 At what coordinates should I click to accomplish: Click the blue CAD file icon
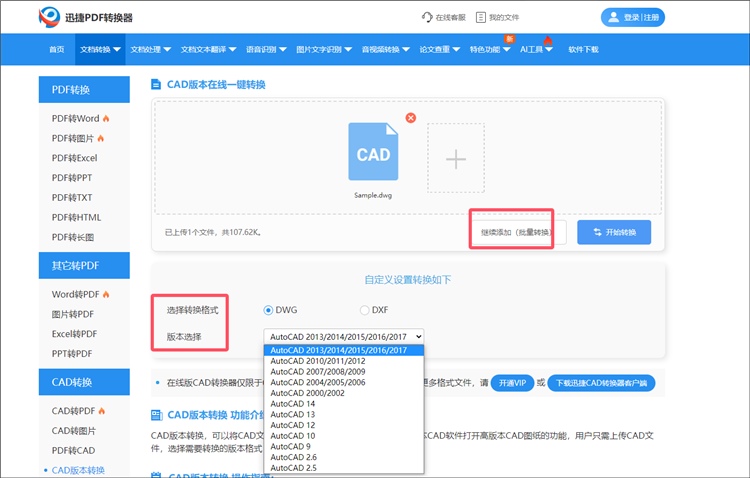(373, 153)
